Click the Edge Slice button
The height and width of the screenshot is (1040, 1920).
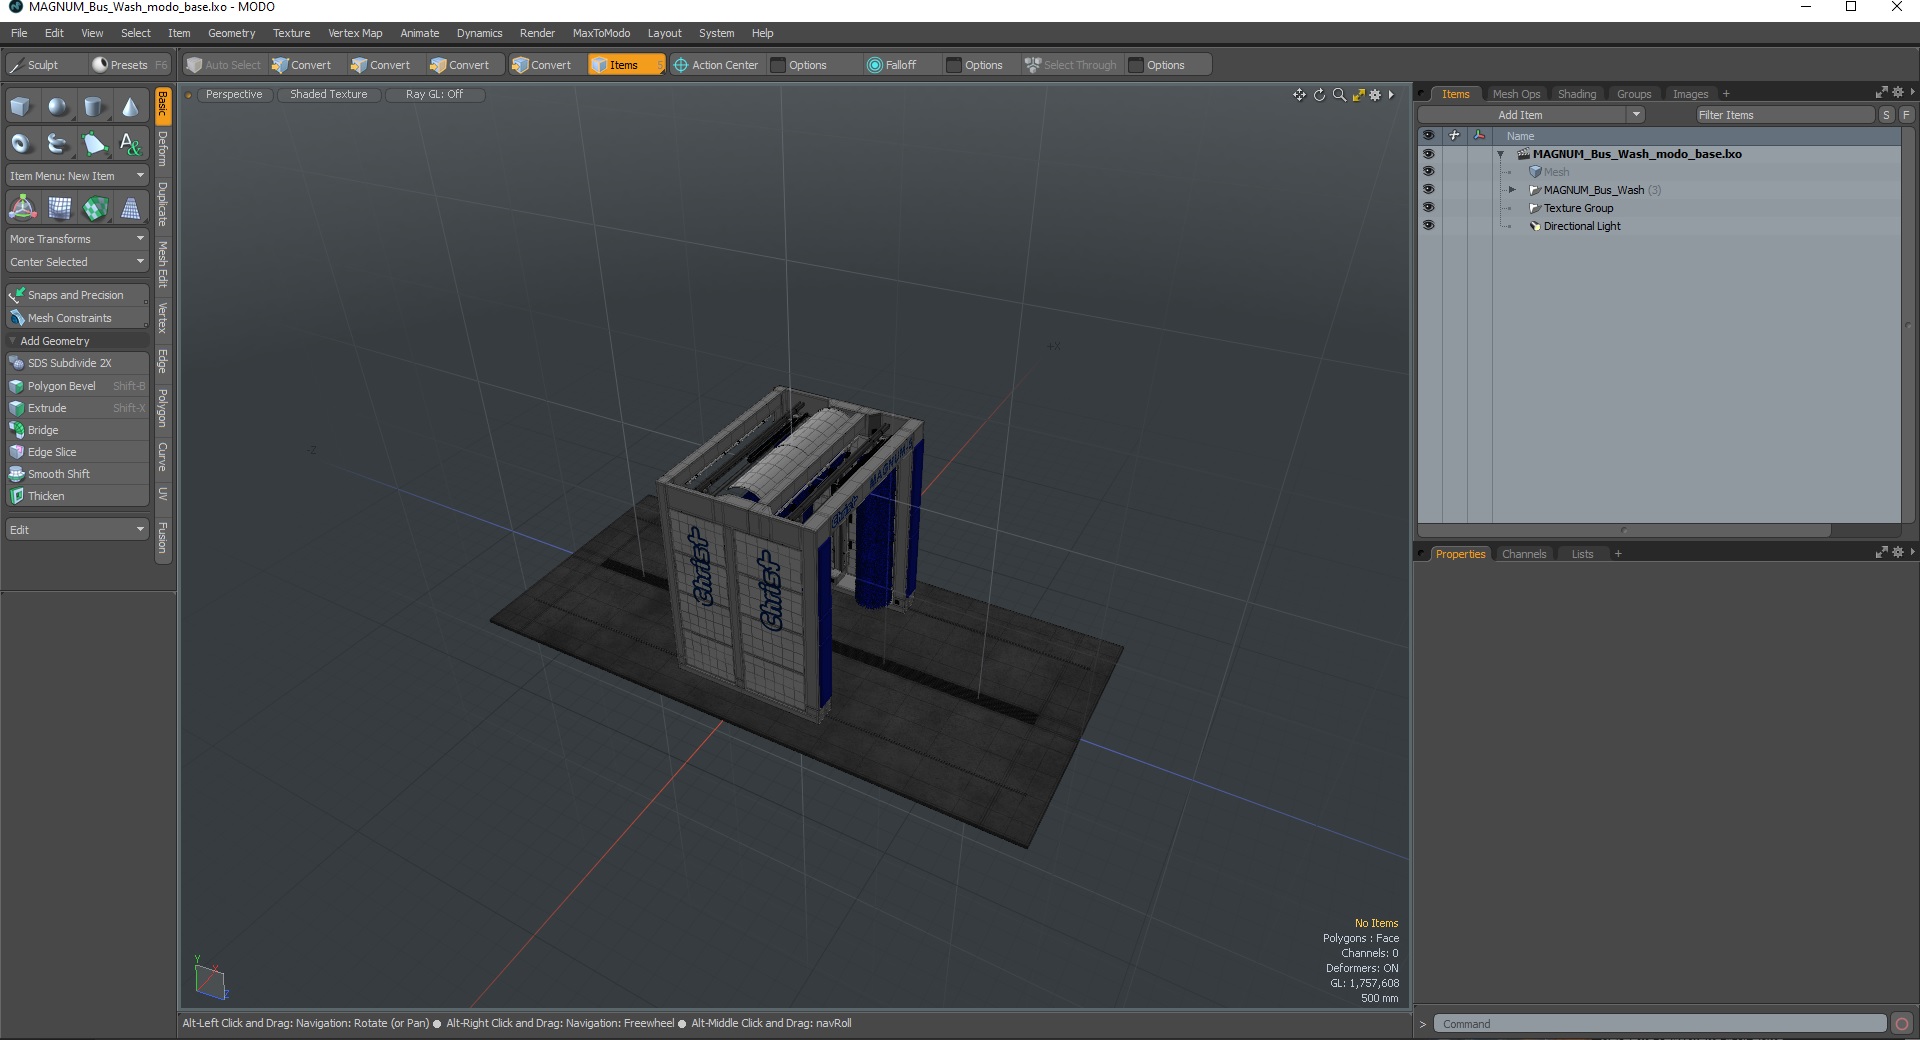77,452
